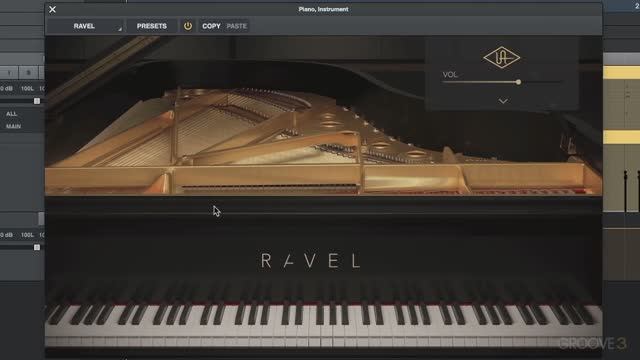The height and width of the screenshot is (360, 640).
Task: Click the Universal Audio diamond logo
Action: coord(502,58)
